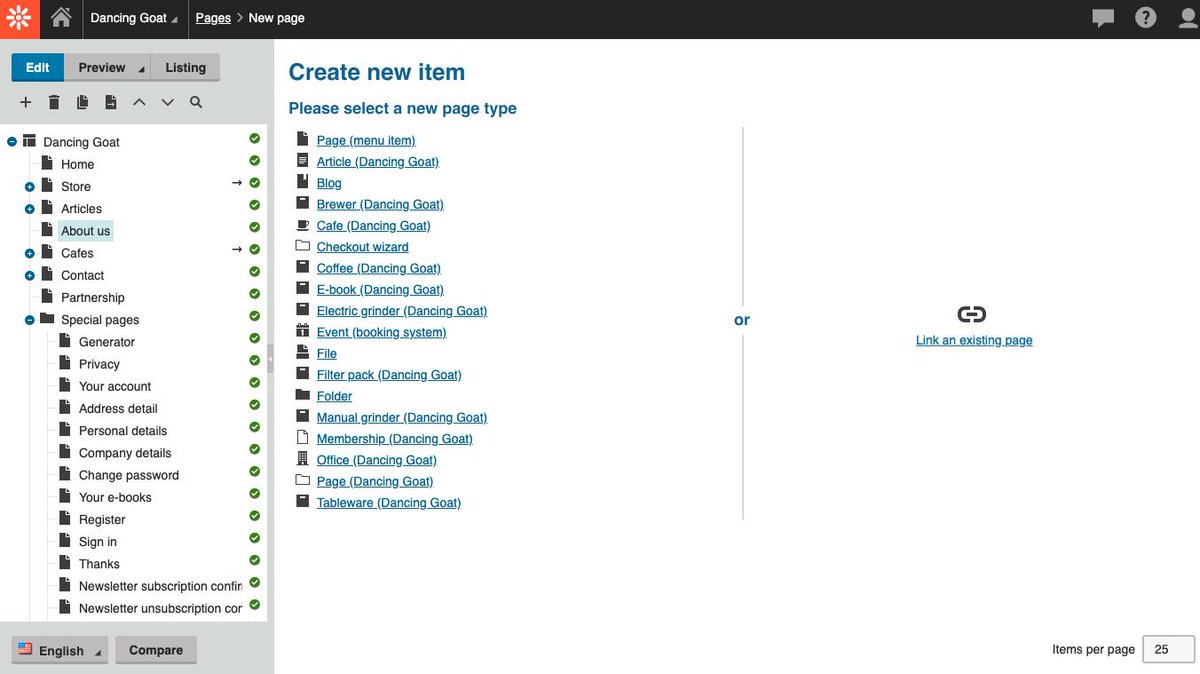Open the Kentico application list logo

20,18
